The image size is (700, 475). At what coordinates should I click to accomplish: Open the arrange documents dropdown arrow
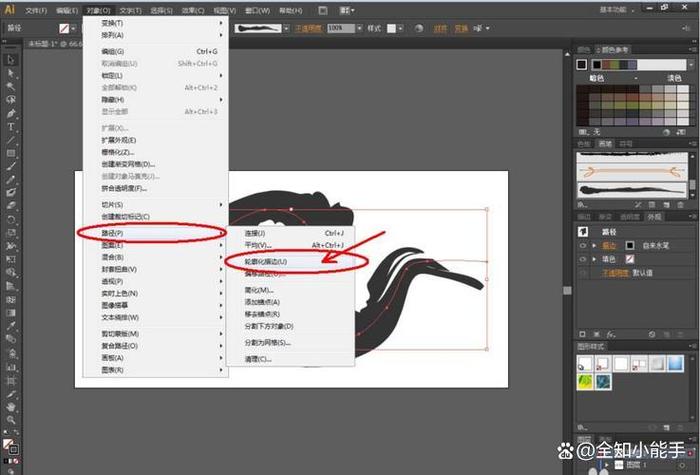coord(352,10)
